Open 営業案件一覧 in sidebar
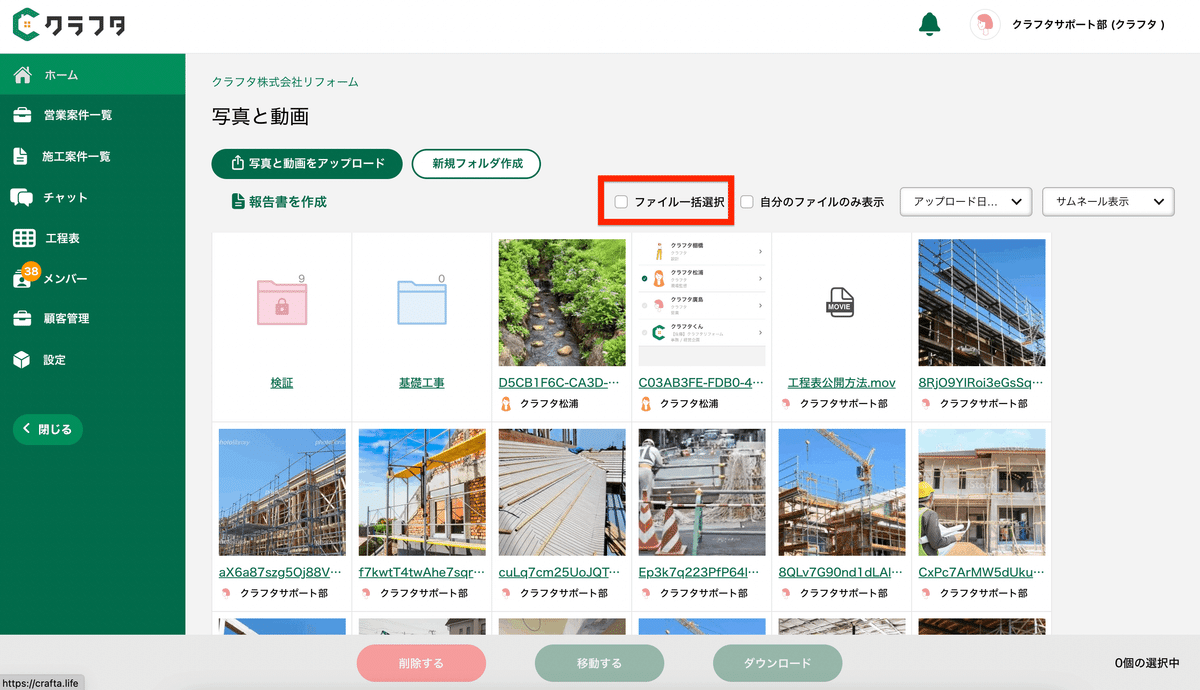 (92, 115)
